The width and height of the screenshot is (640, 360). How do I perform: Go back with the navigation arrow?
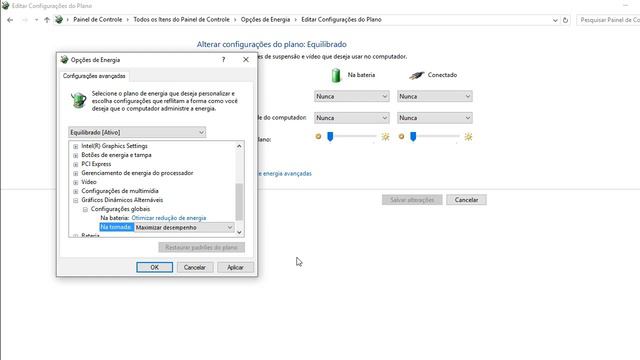pyautogui.click(x=10, y=20)
